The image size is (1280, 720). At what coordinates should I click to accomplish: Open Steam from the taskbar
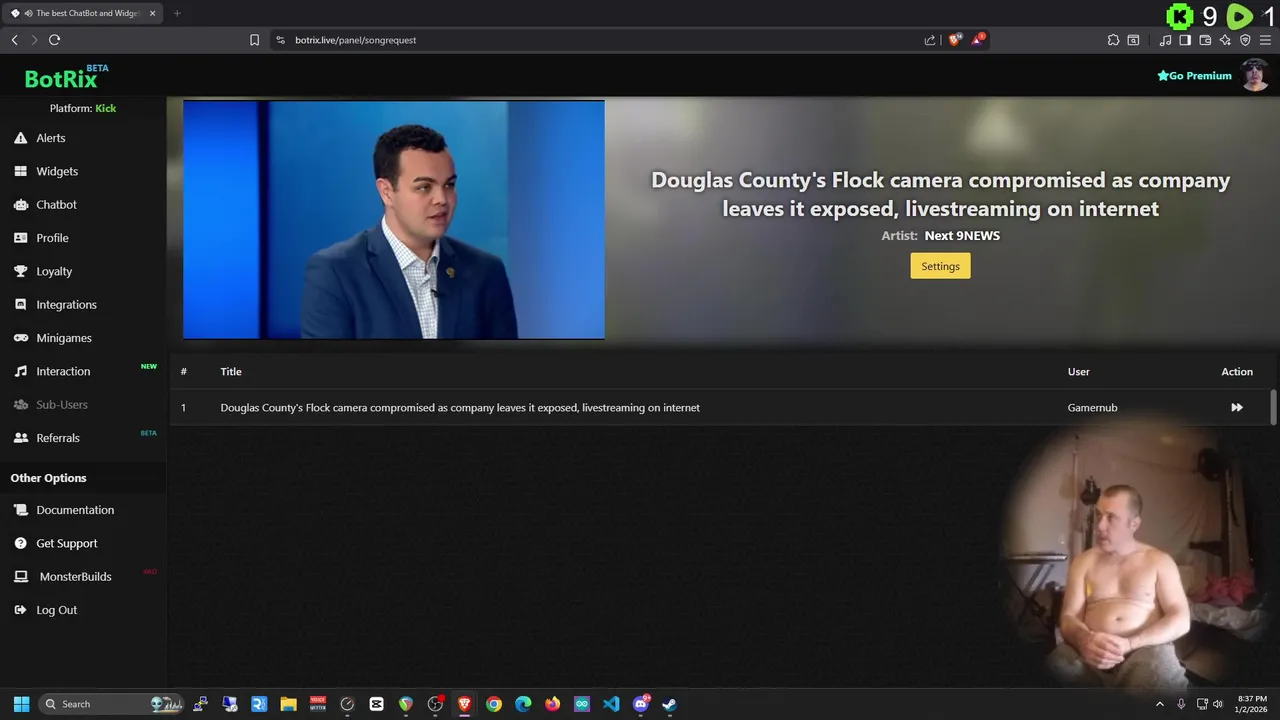[x=669, y=704]
